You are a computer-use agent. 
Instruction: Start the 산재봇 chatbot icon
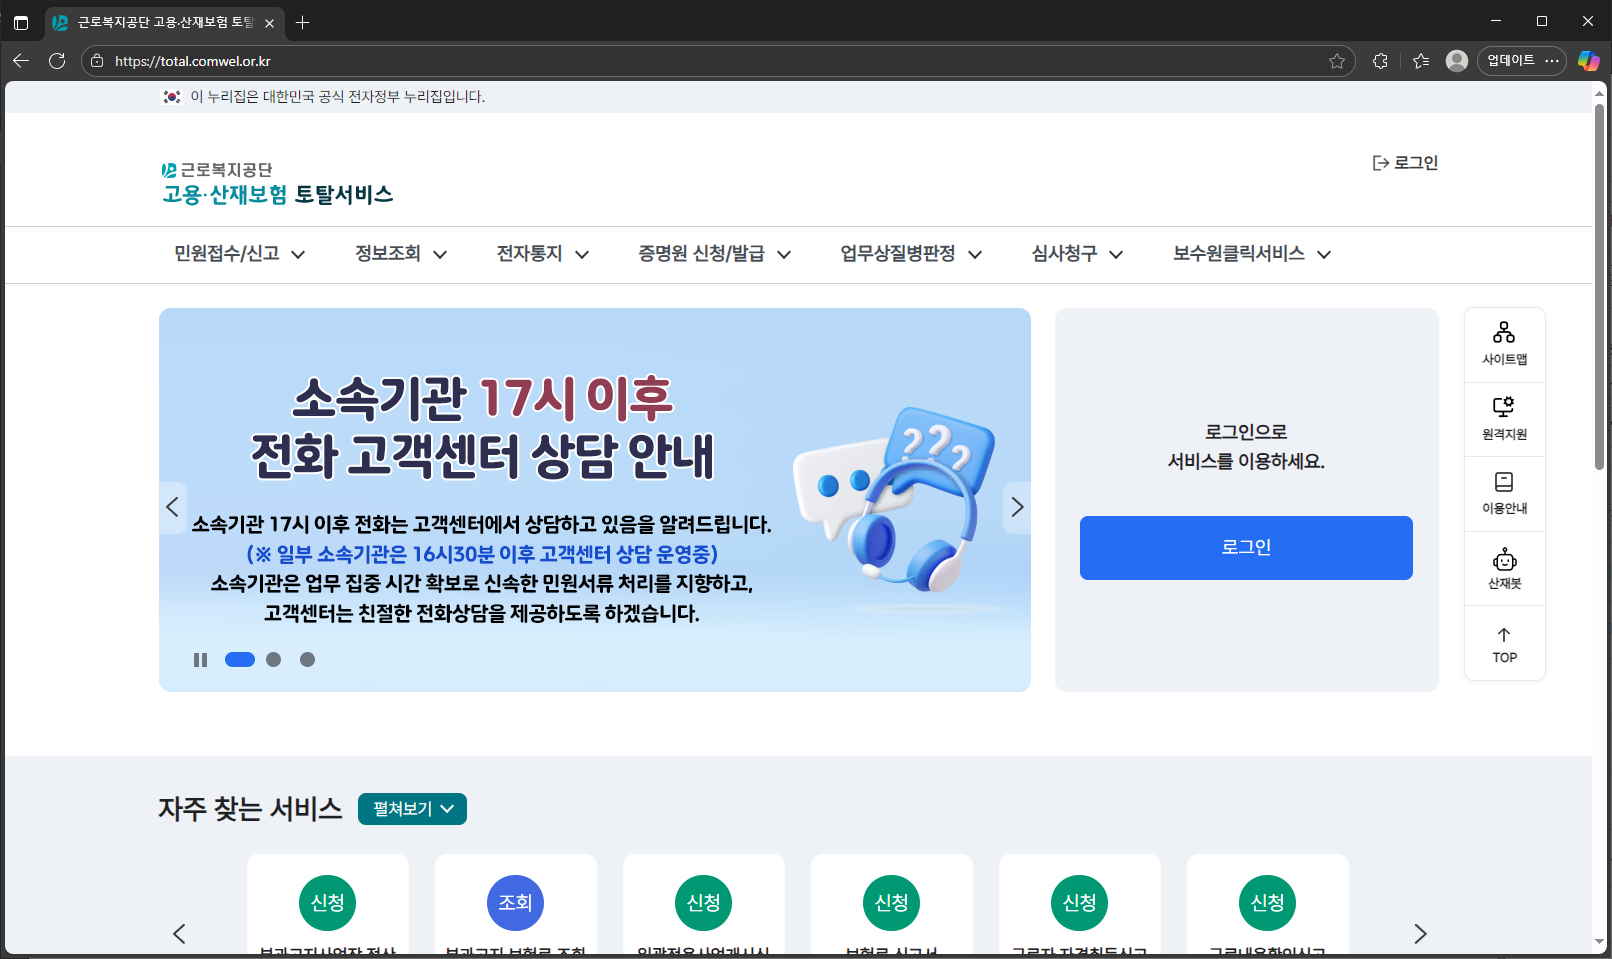tap(1504, 568)
